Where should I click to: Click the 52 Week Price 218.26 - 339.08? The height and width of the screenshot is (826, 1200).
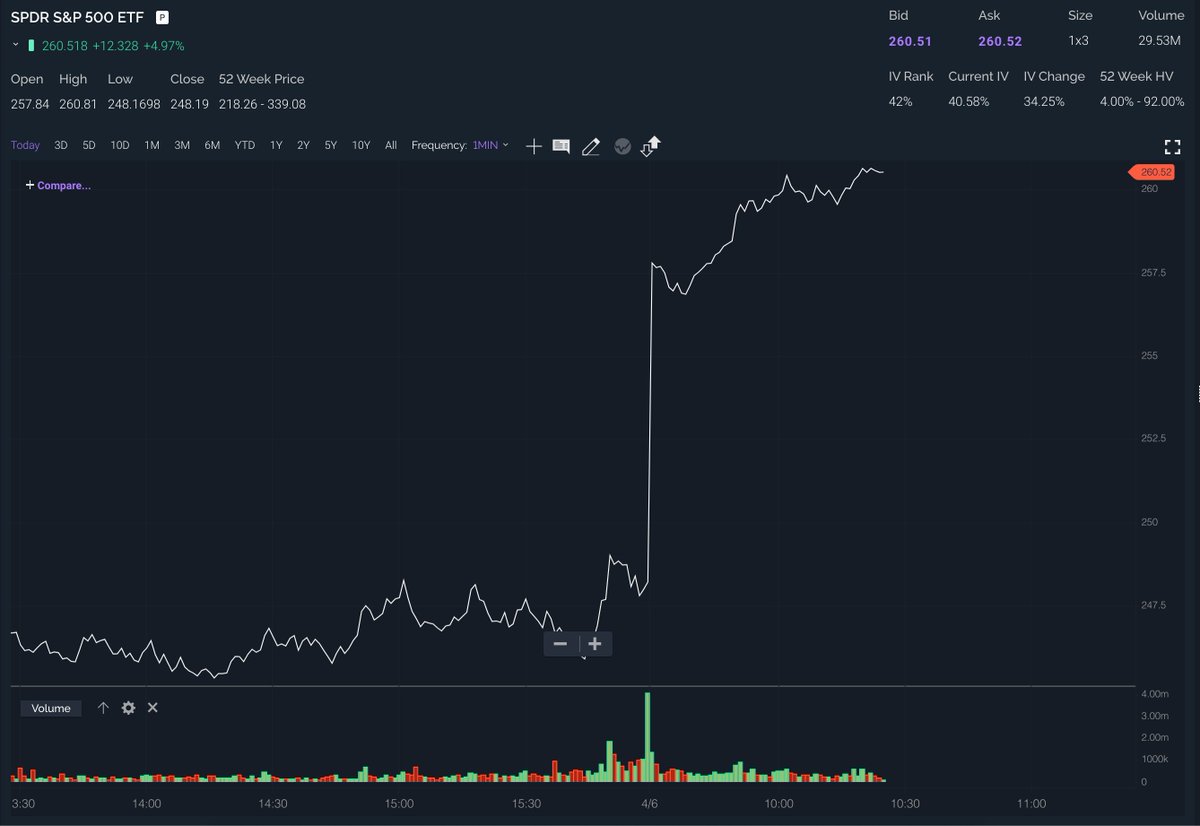tap(262, 104)
